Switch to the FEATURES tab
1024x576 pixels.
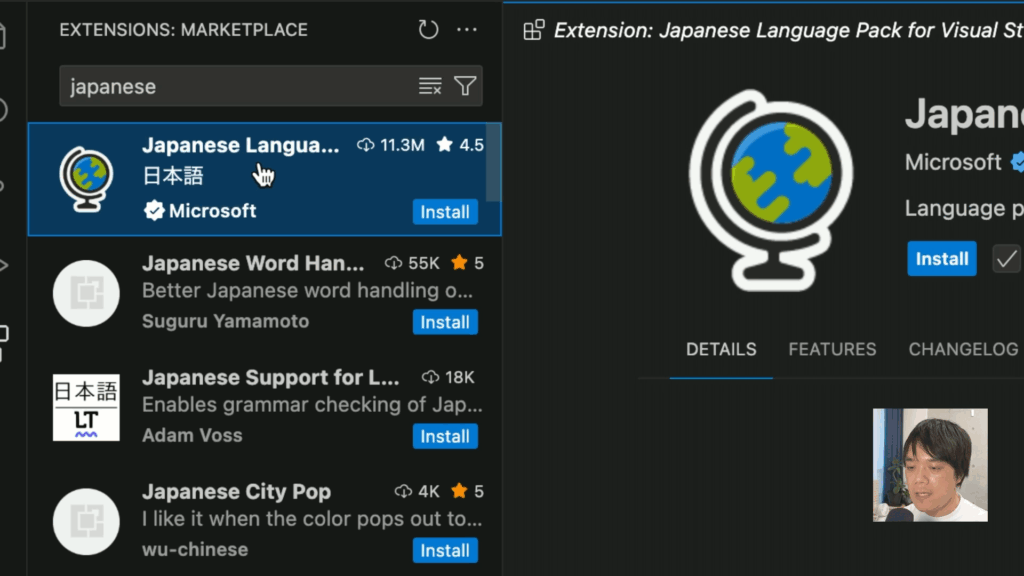click(x=832, y=349)
